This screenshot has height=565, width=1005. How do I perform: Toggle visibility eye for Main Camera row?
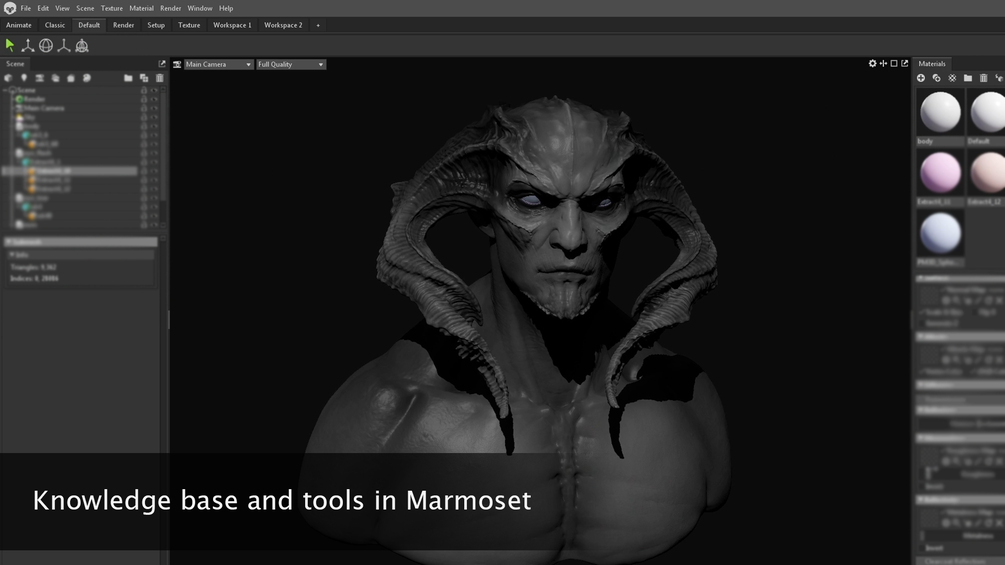(x=154, y=108)
